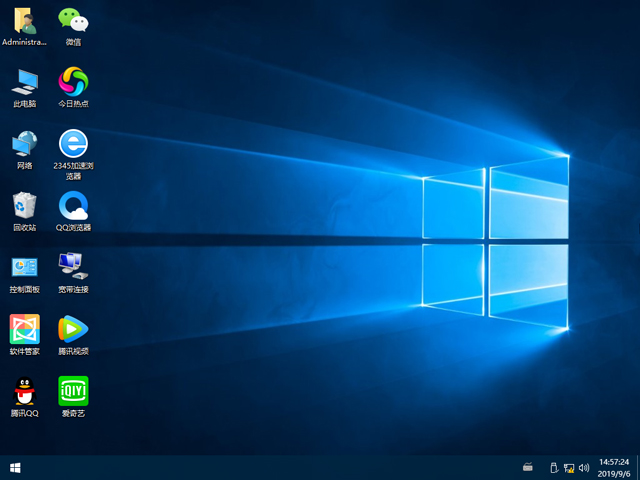Click the USB safely remove hardware icon
The height and width of the screenshot is (480, 640).
(x=553, y=467)
